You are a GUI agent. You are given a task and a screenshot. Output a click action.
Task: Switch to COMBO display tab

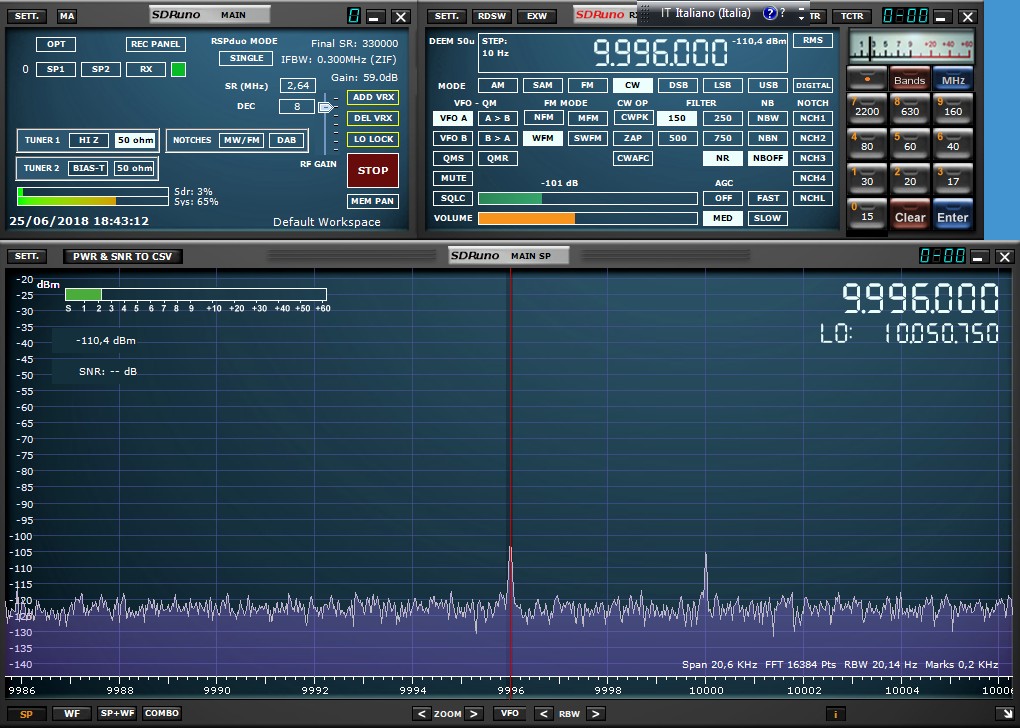(162, 714)
